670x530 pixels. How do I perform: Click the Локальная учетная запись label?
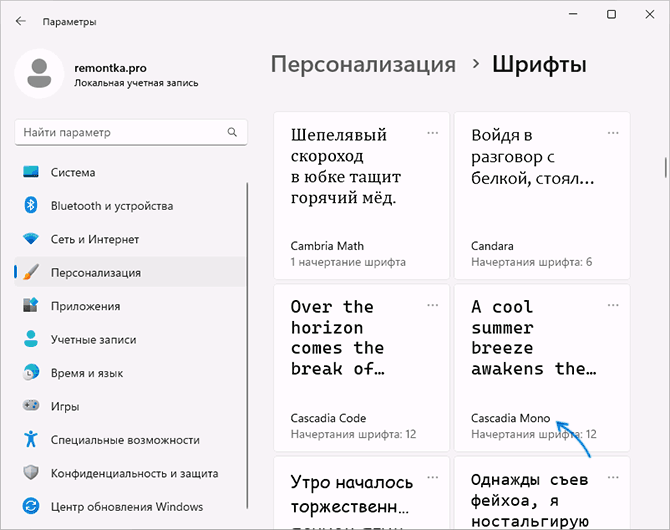136,83
